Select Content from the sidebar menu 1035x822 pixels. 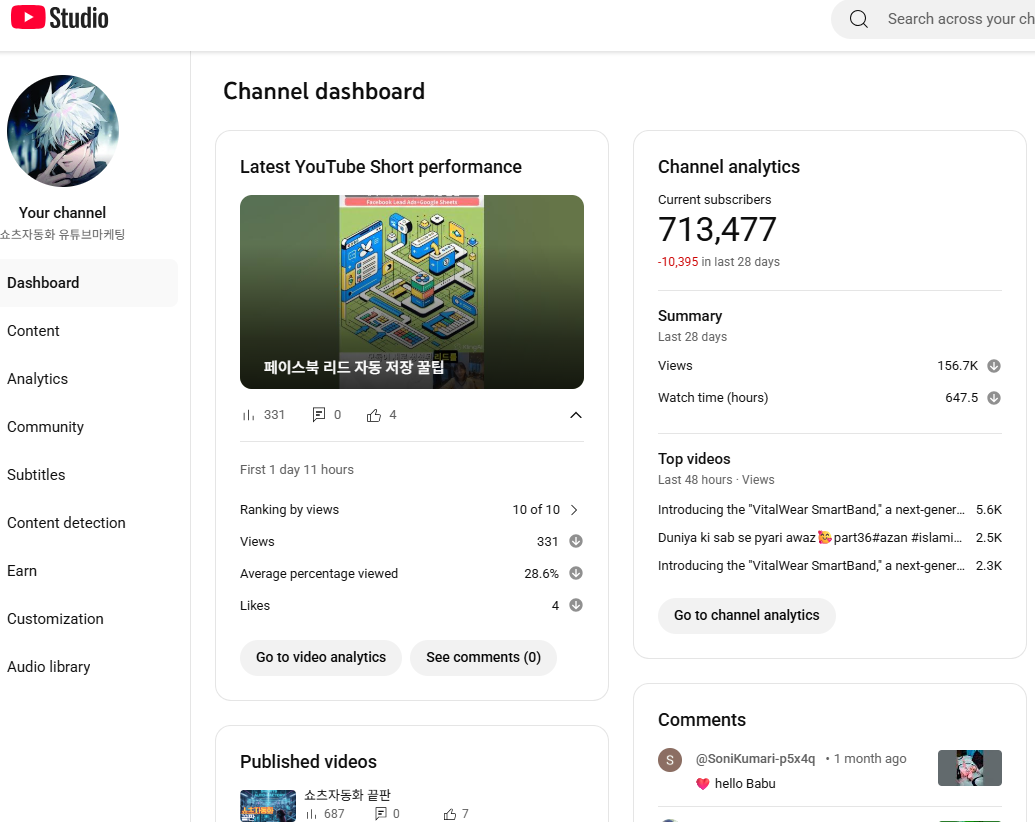point(34,331)
